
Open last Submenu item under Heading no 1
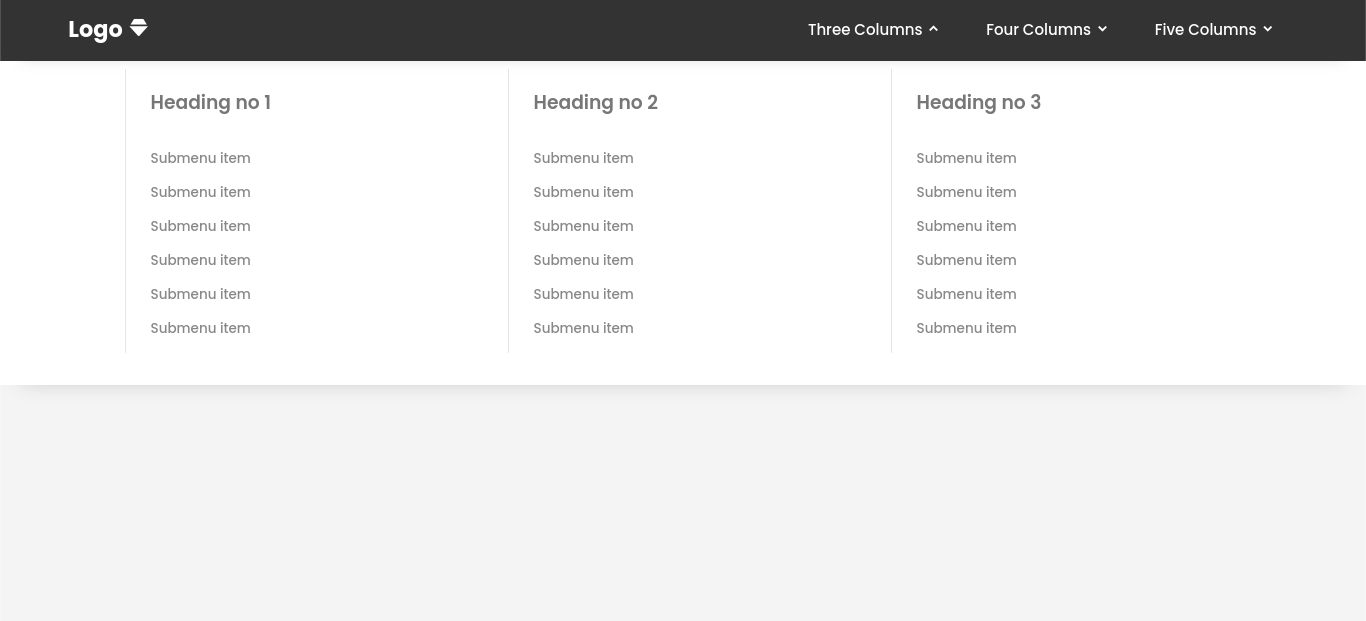click(x=200, y=328)
